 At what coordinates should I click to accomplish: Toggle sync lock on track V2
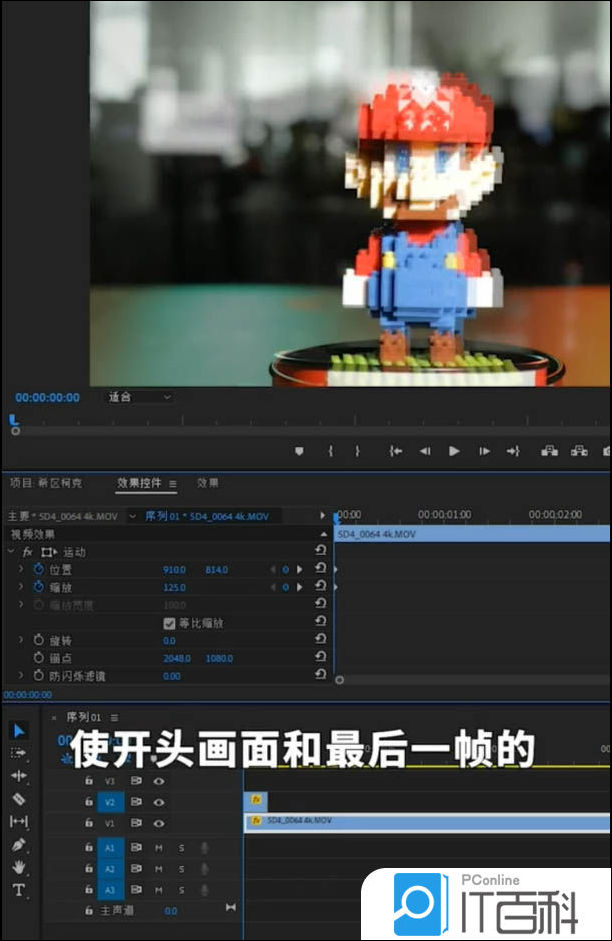click(136, 802)
